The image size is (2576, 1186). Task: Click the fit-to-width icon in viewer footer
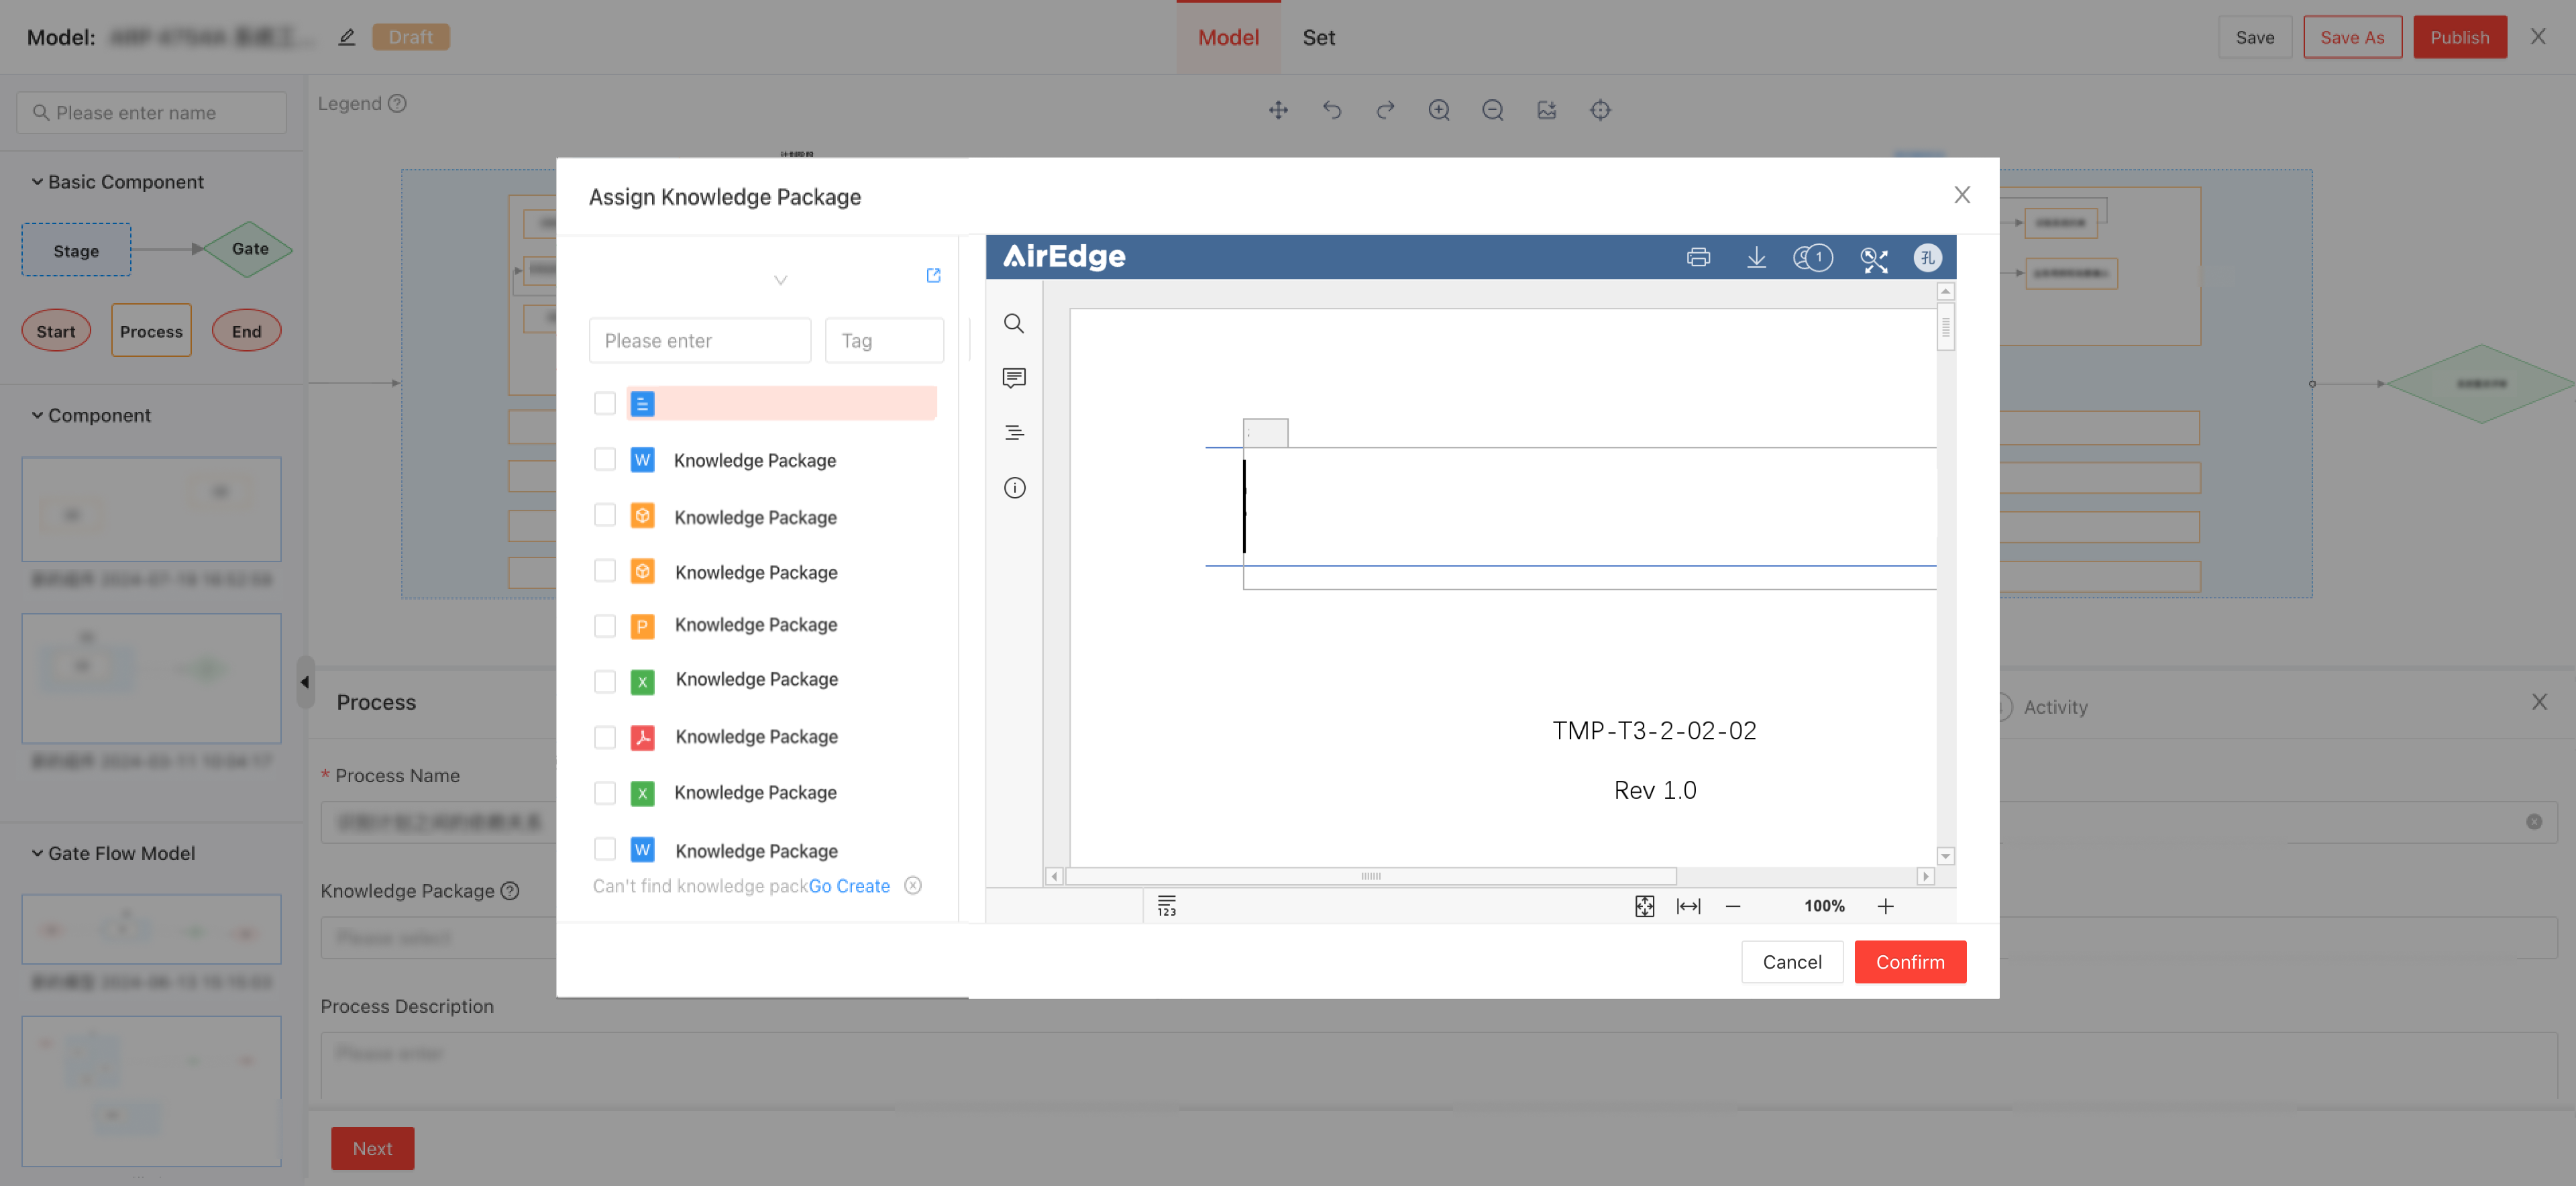1688,906
